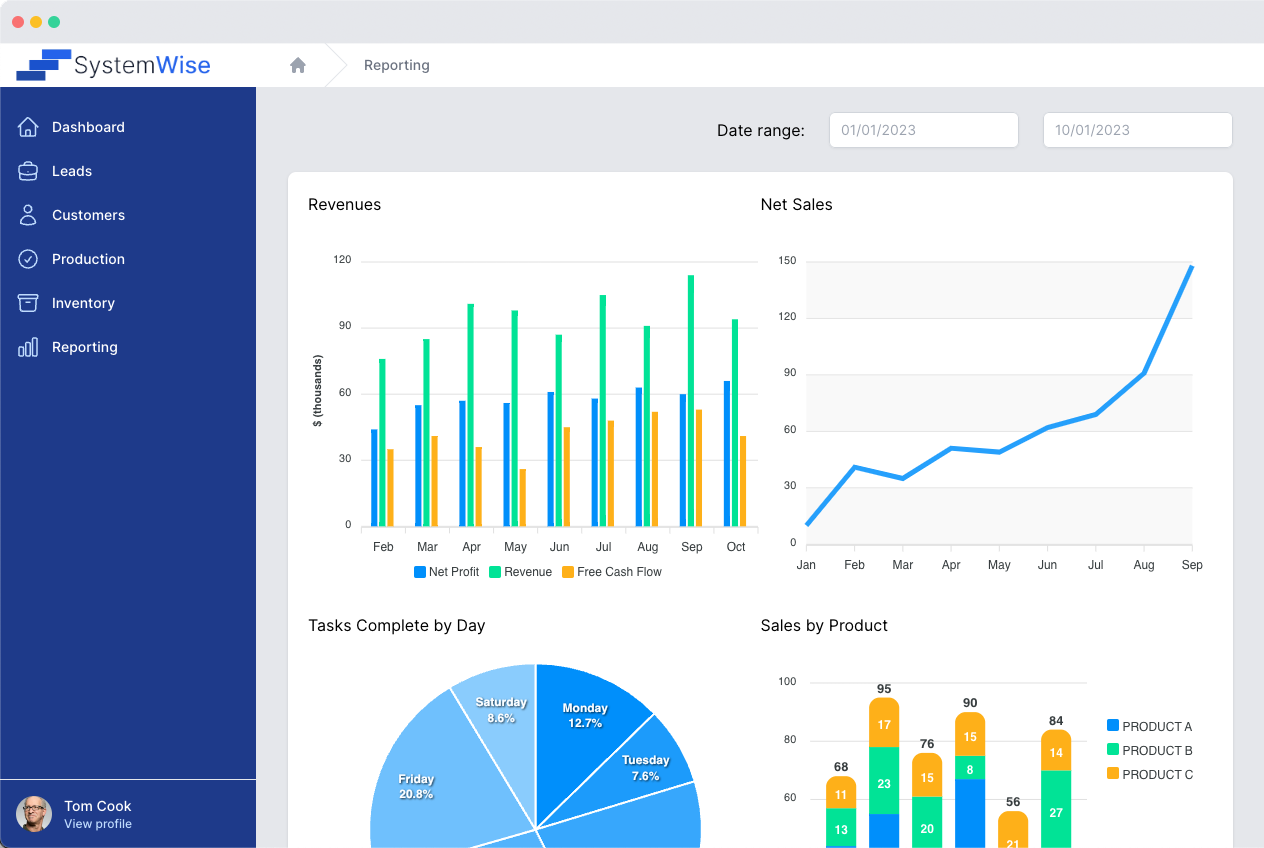Screen dimensions: 1264x848
Task: Click the Customers person icon
Action: [x=28, y=215]
